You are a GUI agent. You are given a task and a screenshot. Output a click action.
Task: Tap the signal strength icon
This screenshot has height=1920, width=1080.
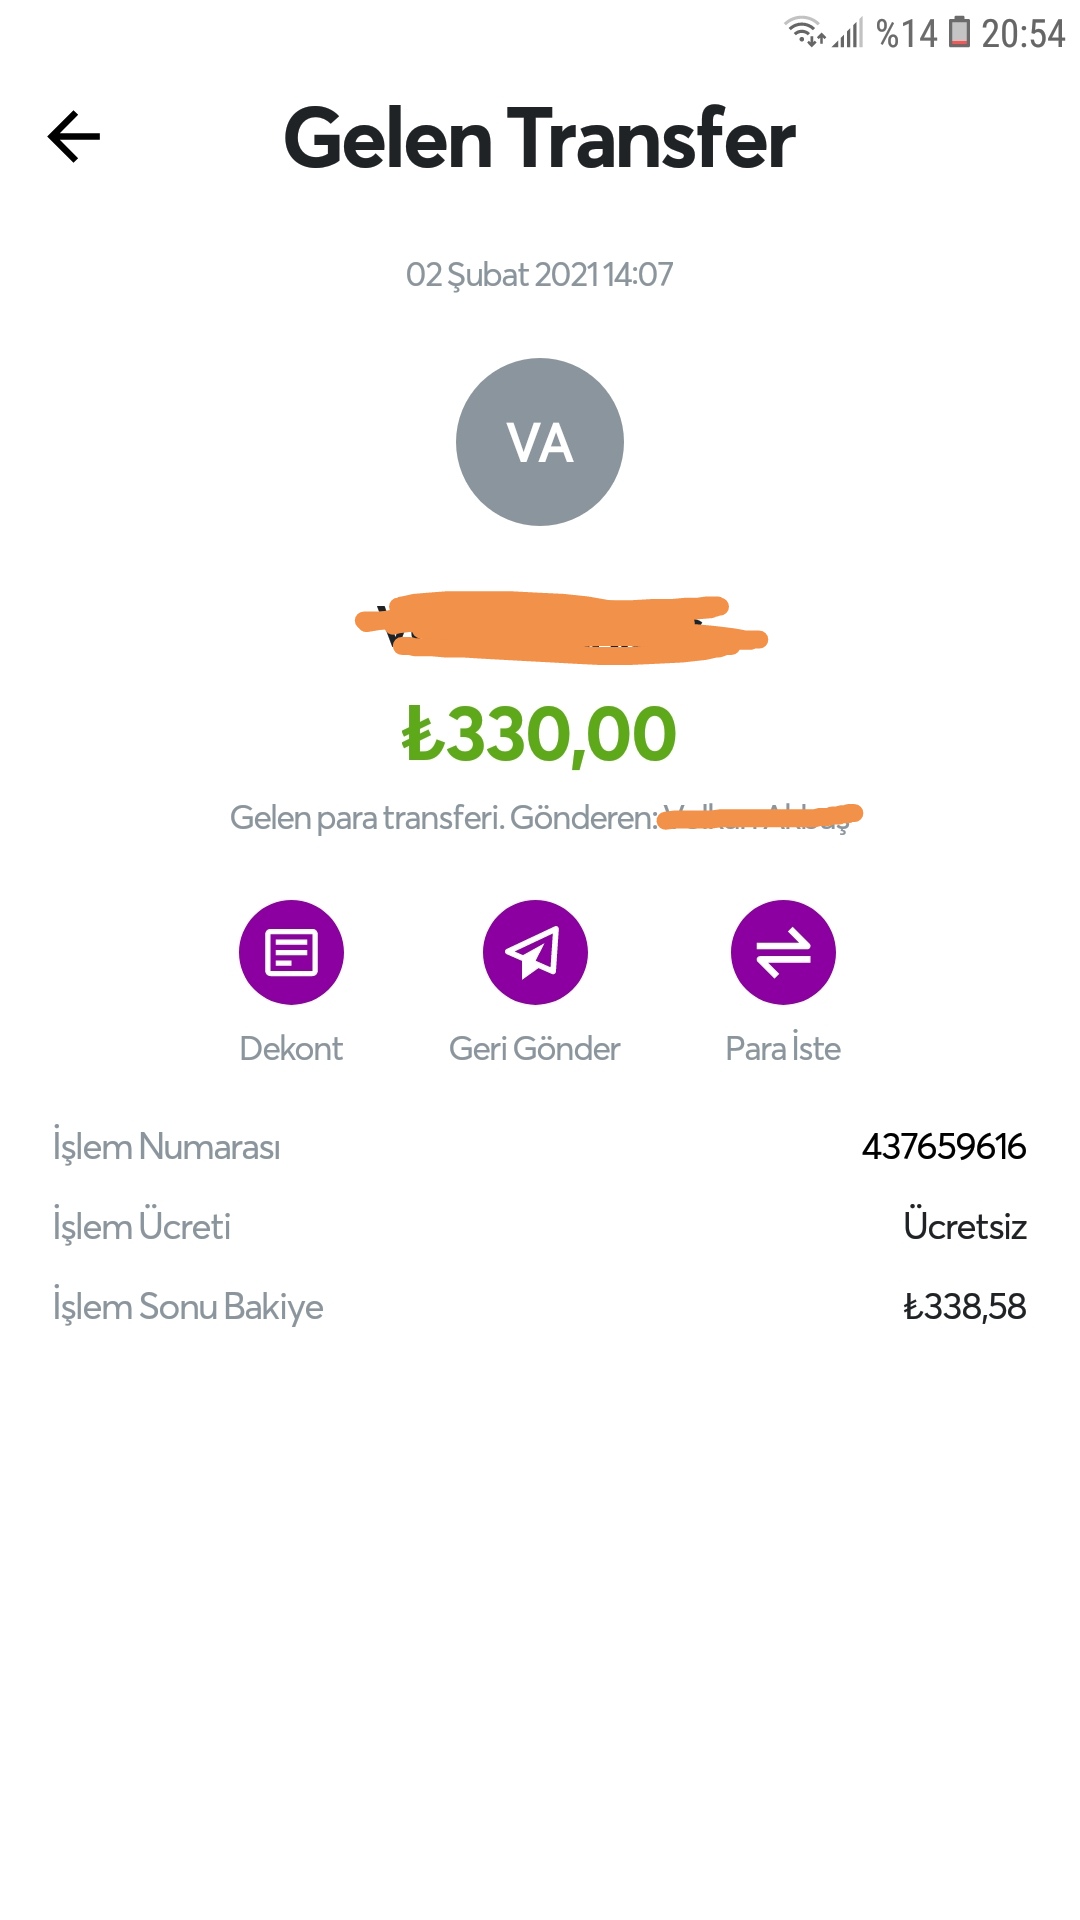click(x=848, y=34)
